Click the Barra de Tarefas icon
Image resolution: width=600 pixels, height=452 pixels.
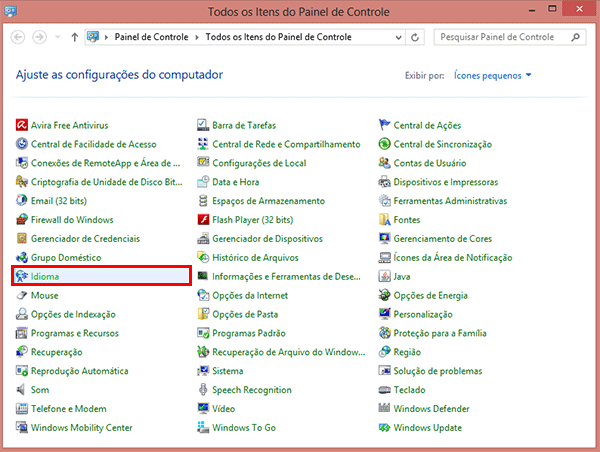click(203, 125)
